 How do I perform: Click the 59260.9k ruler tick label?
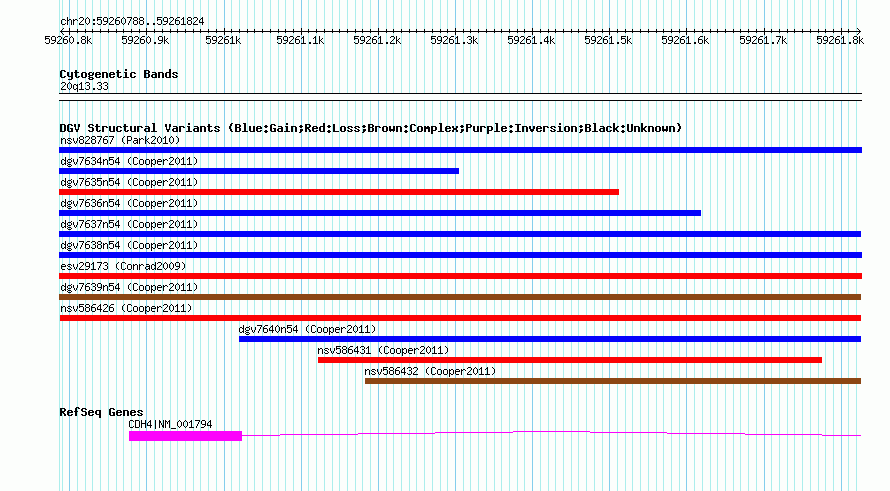[145, 40]
